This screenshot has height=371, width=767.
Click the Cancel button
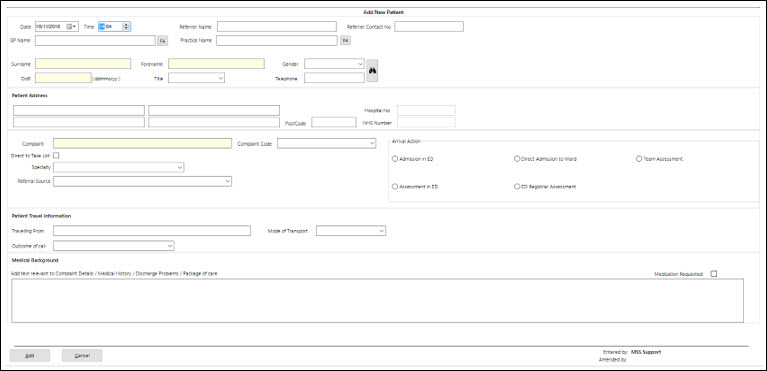[82, 355]
